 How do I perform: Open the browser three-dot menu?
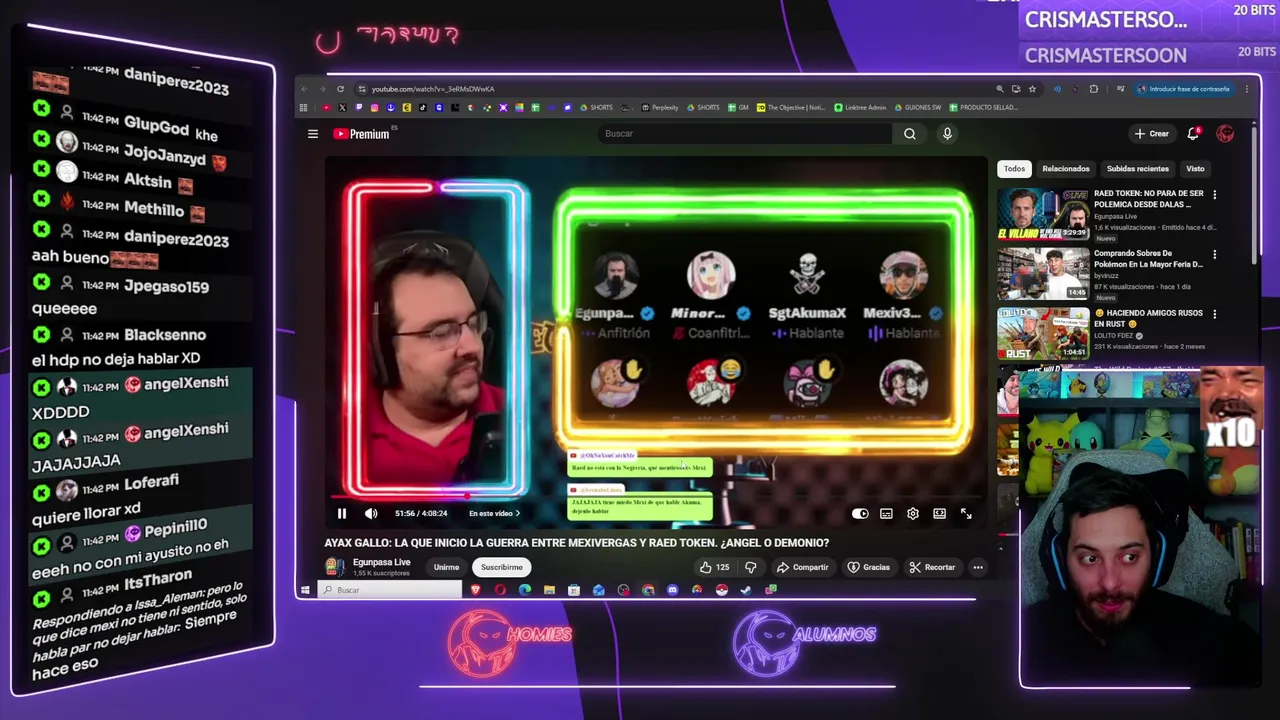click(x=1247, y=89)
